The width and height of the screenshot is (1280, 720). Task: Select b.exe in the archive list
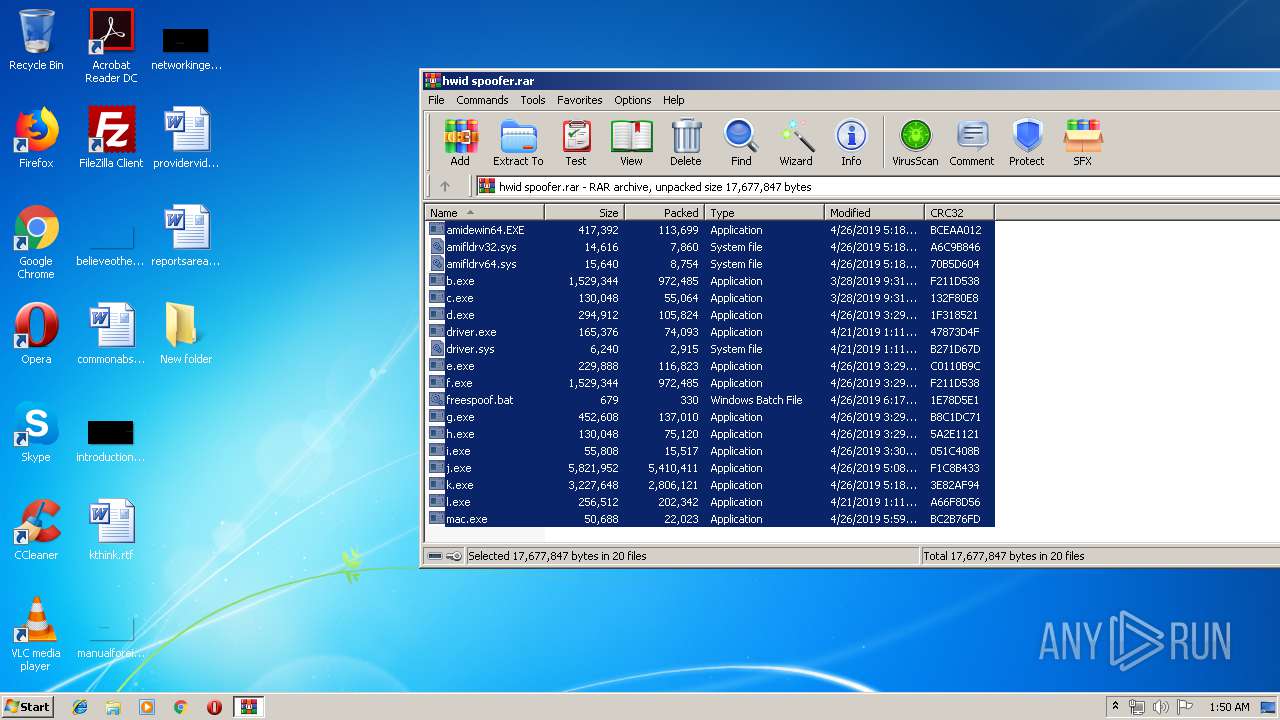point(710,281)
